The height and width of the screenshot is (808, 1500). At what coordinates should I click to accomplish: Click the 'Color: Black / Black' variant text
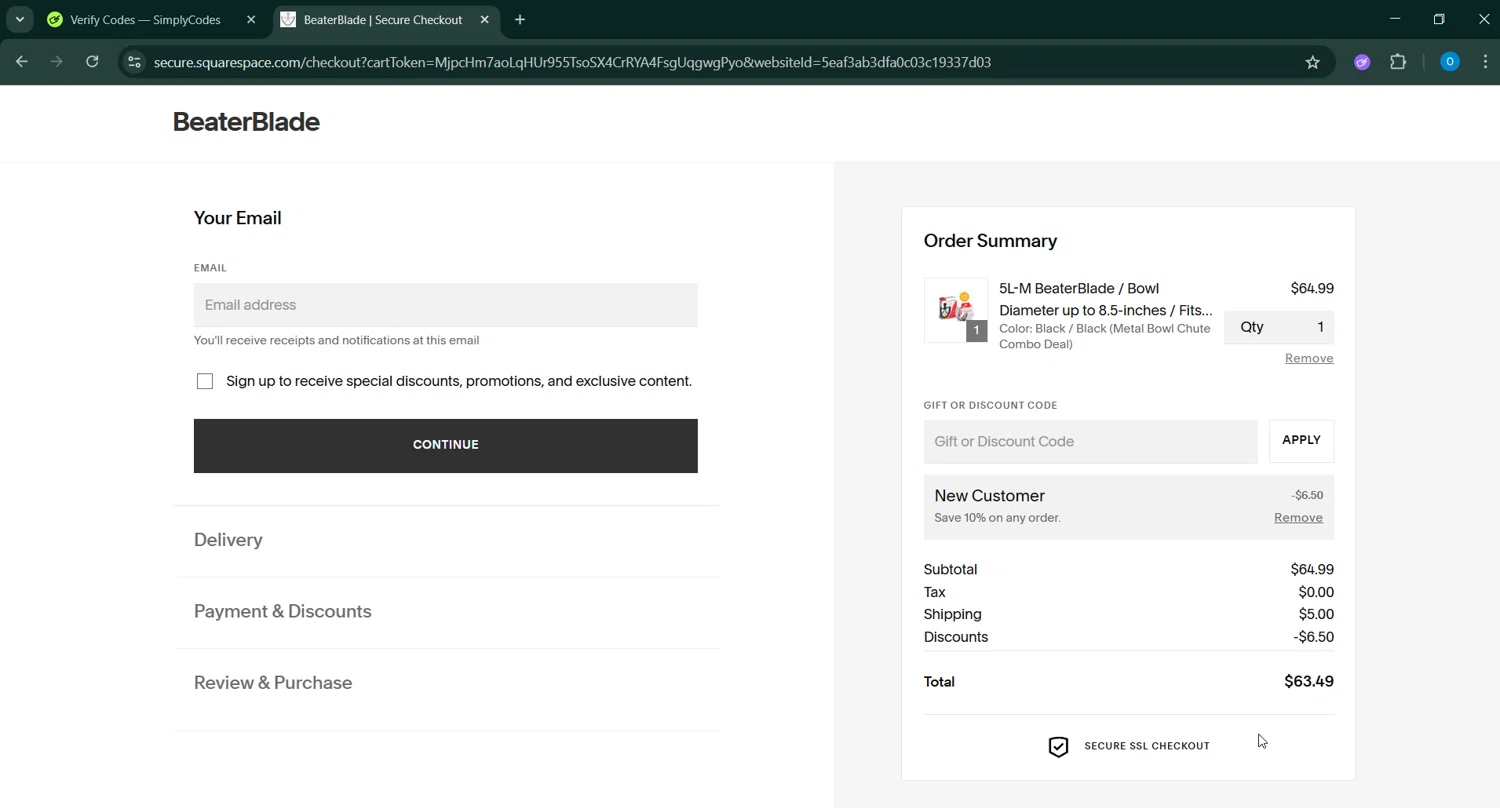coord(1105,336)
